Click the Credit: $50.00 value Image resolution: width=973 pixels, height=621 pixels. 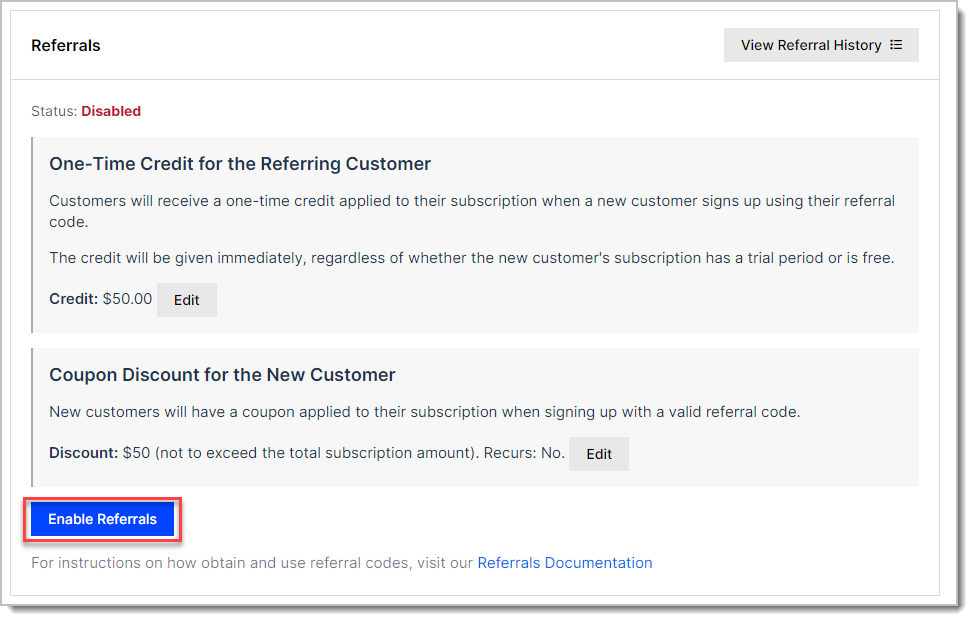(101, 299)
